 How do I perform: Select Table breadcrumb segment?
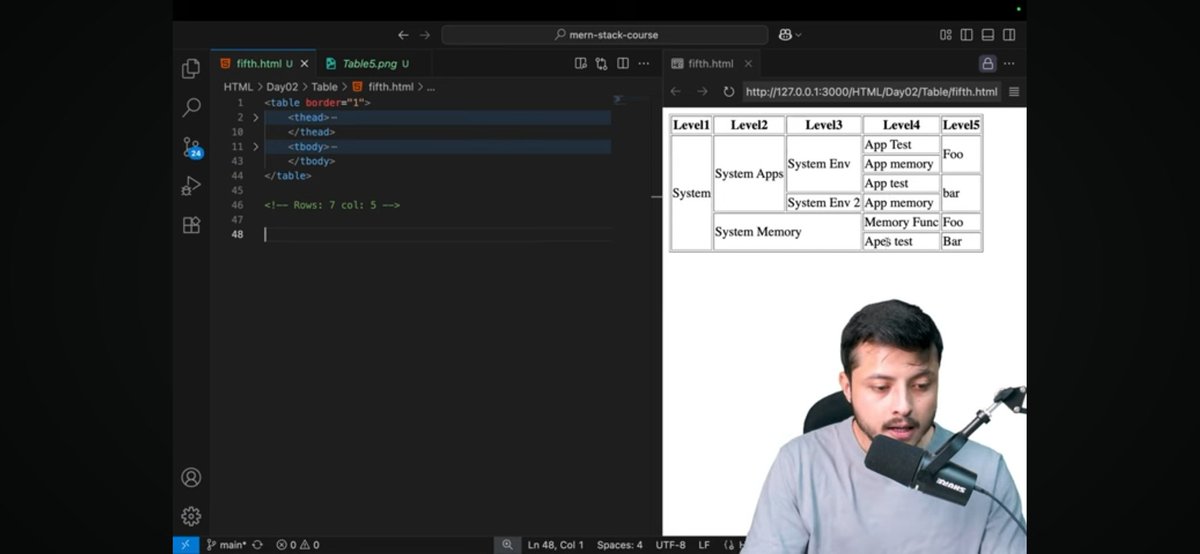[324, 87]
